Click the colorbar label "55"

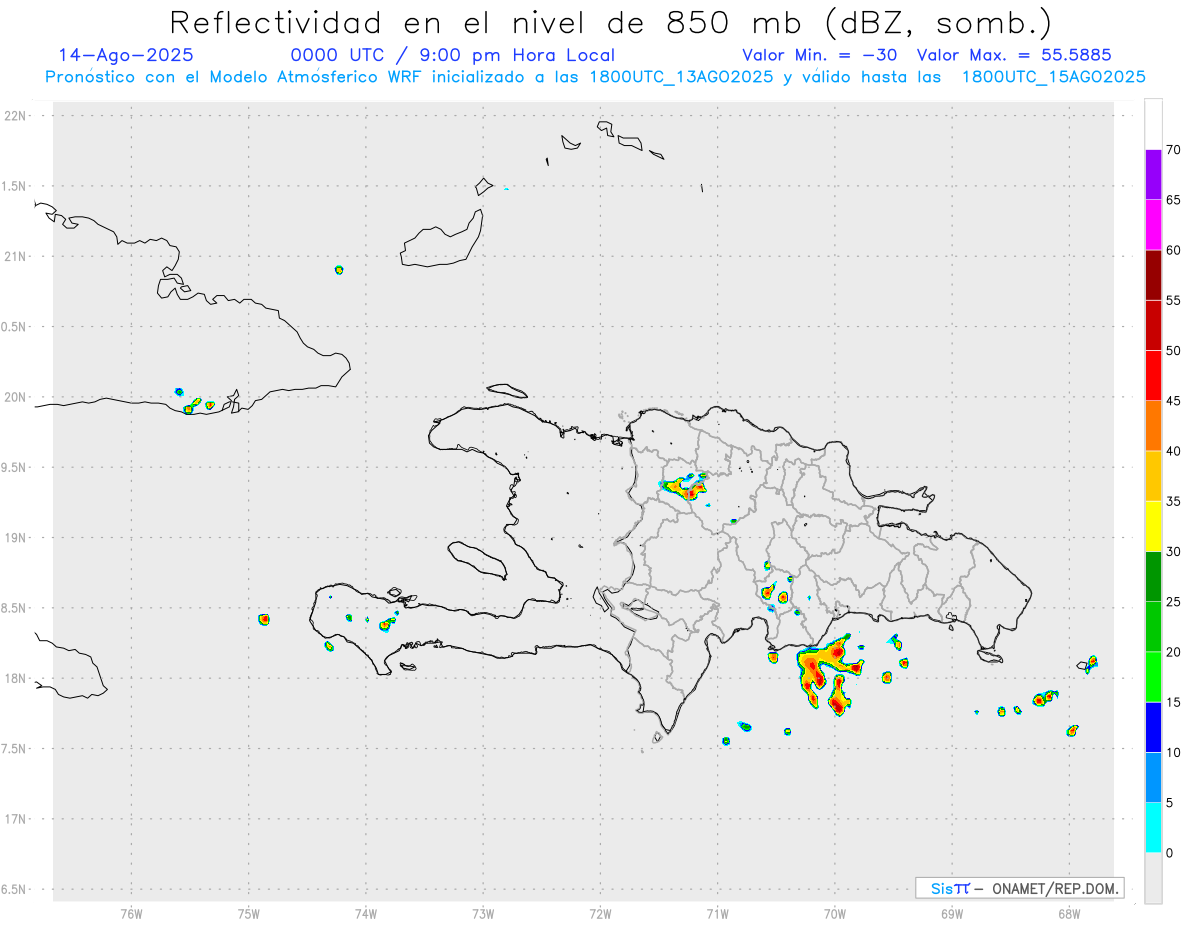[x=1173, y=300]
